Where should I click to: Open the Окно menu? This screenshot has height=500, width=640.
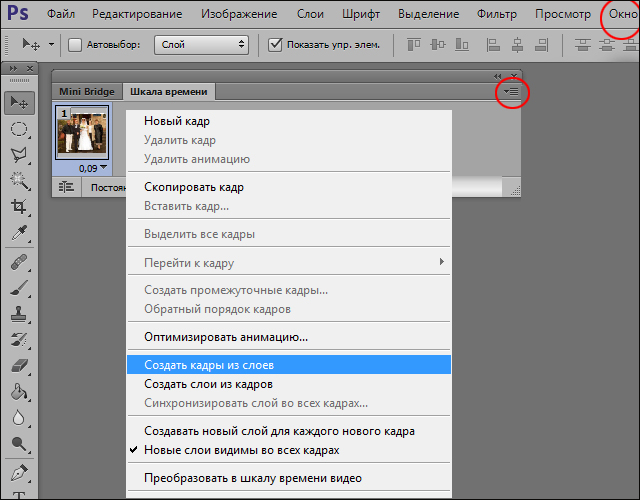[x=623, y=14]
